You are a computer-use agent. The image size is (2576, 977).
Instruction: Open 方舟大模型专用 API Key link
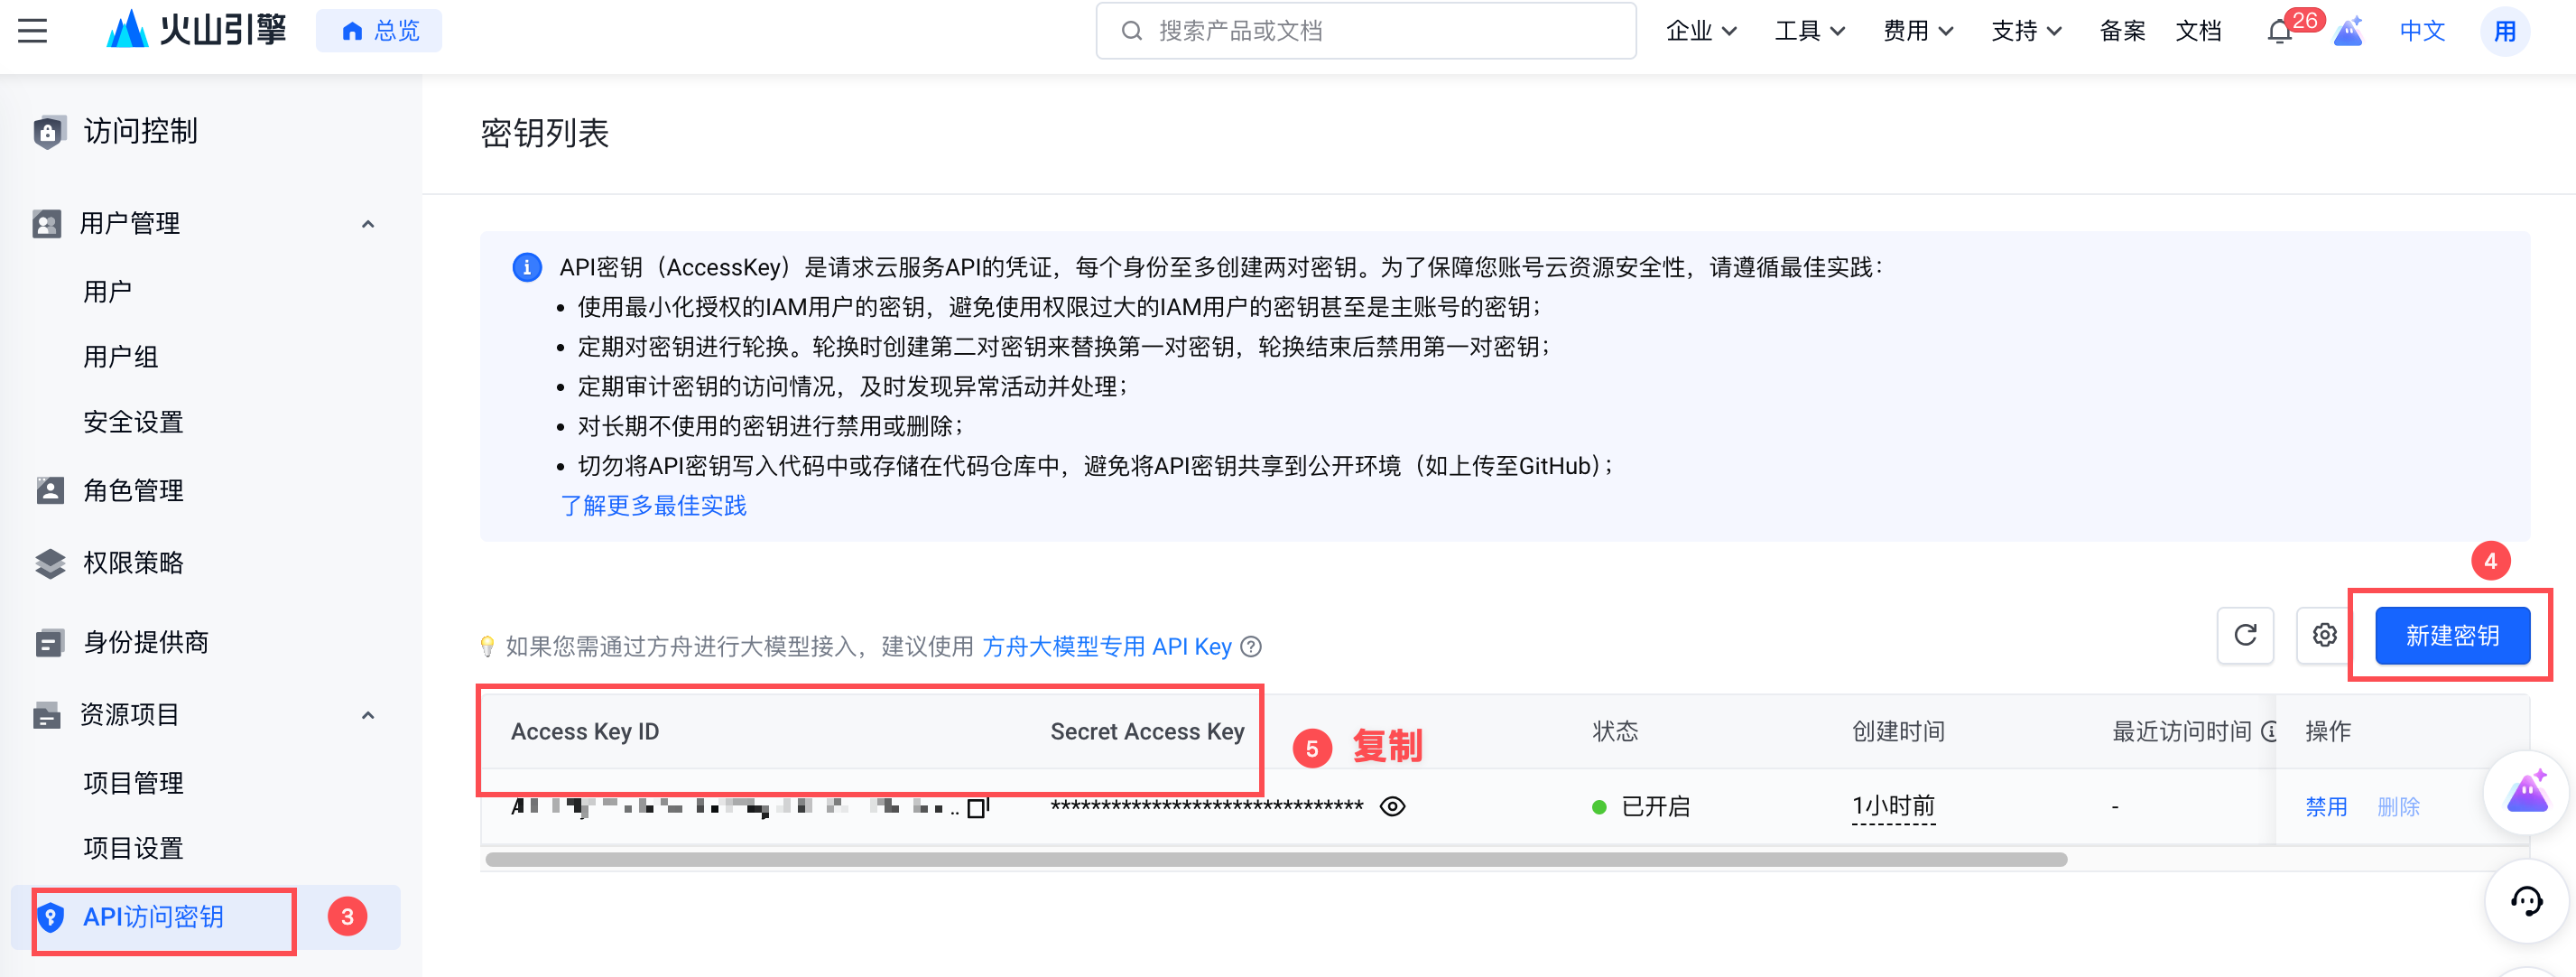(1107, 647)
